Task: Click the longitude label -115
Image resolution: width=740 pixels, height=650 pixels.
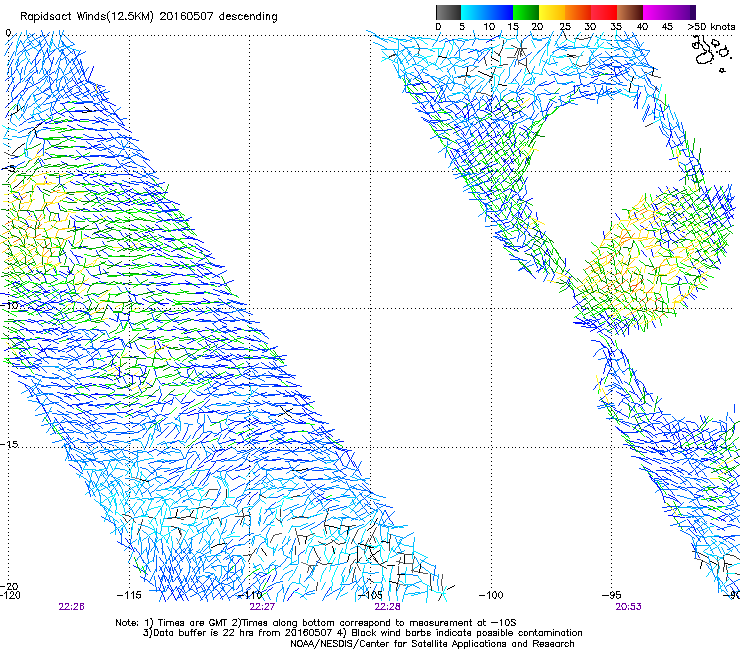Action: [129, 595]
